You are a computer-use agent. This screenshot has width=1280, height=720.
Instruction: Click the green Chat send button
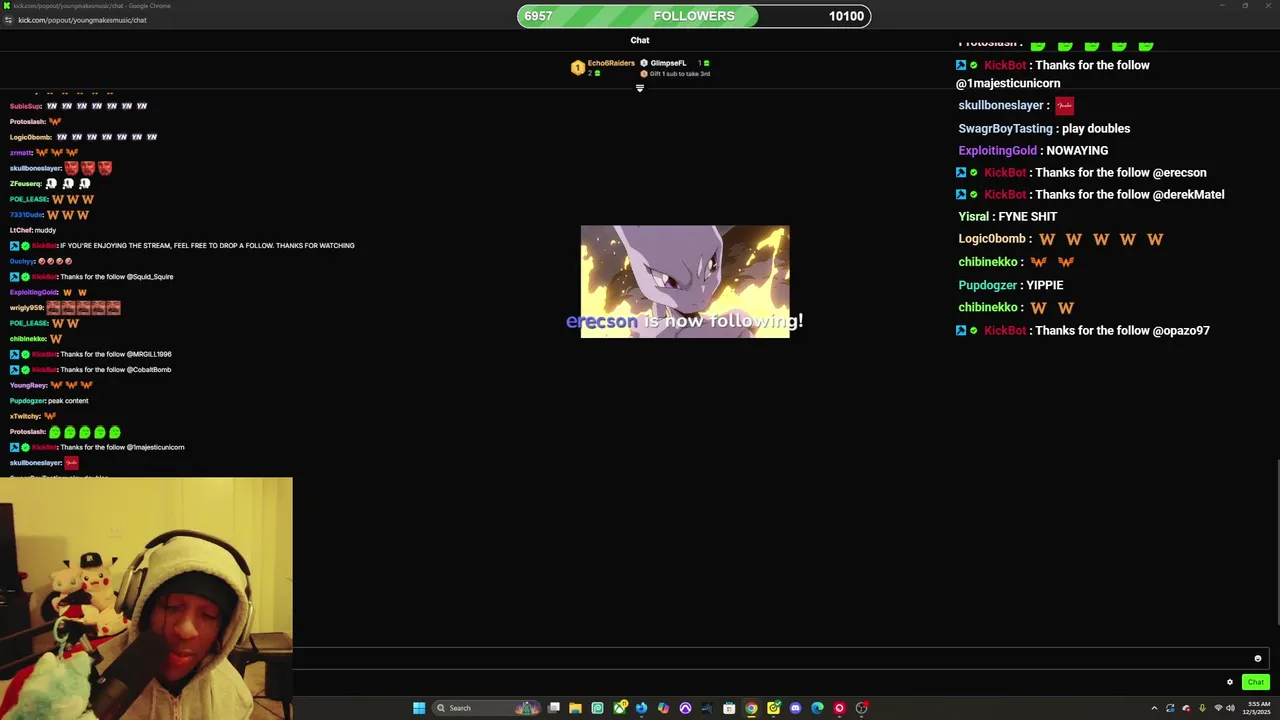coord(1255,682)
